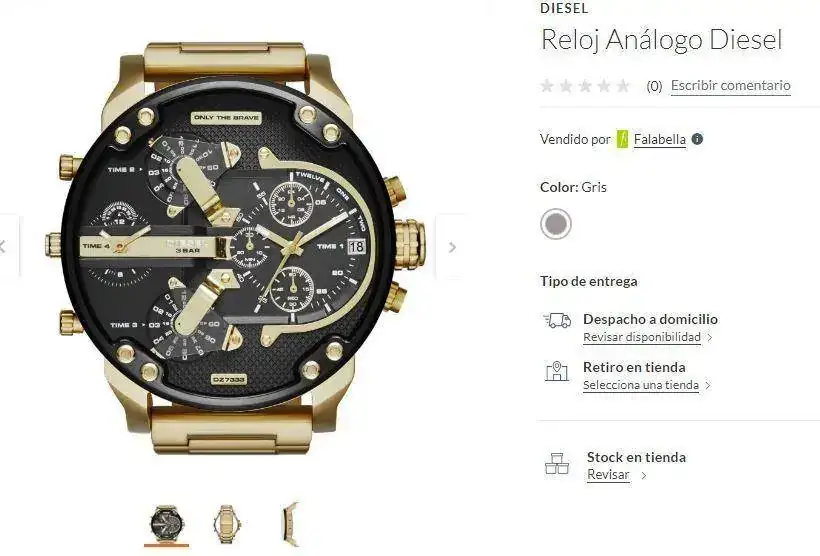Click the home delivery truck icon

(x=557, y=320)
